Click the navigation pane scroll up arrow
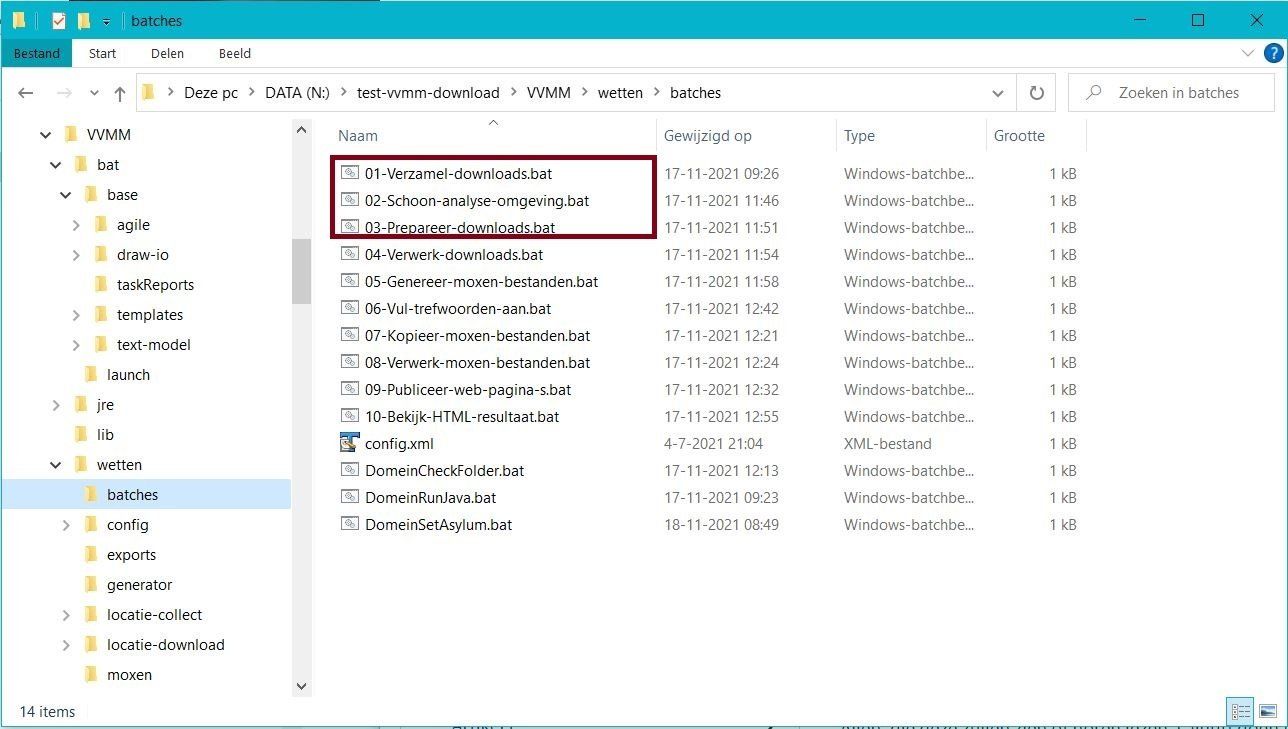 tap(301, 129)
